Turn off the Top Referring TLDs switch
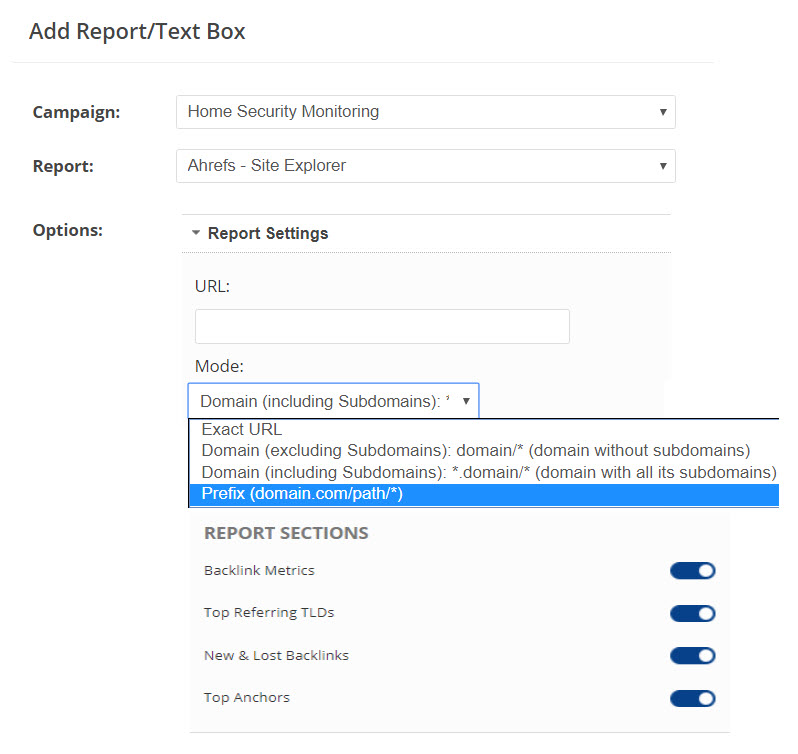This screenshot has width=798, height=754. pos(692,613)
